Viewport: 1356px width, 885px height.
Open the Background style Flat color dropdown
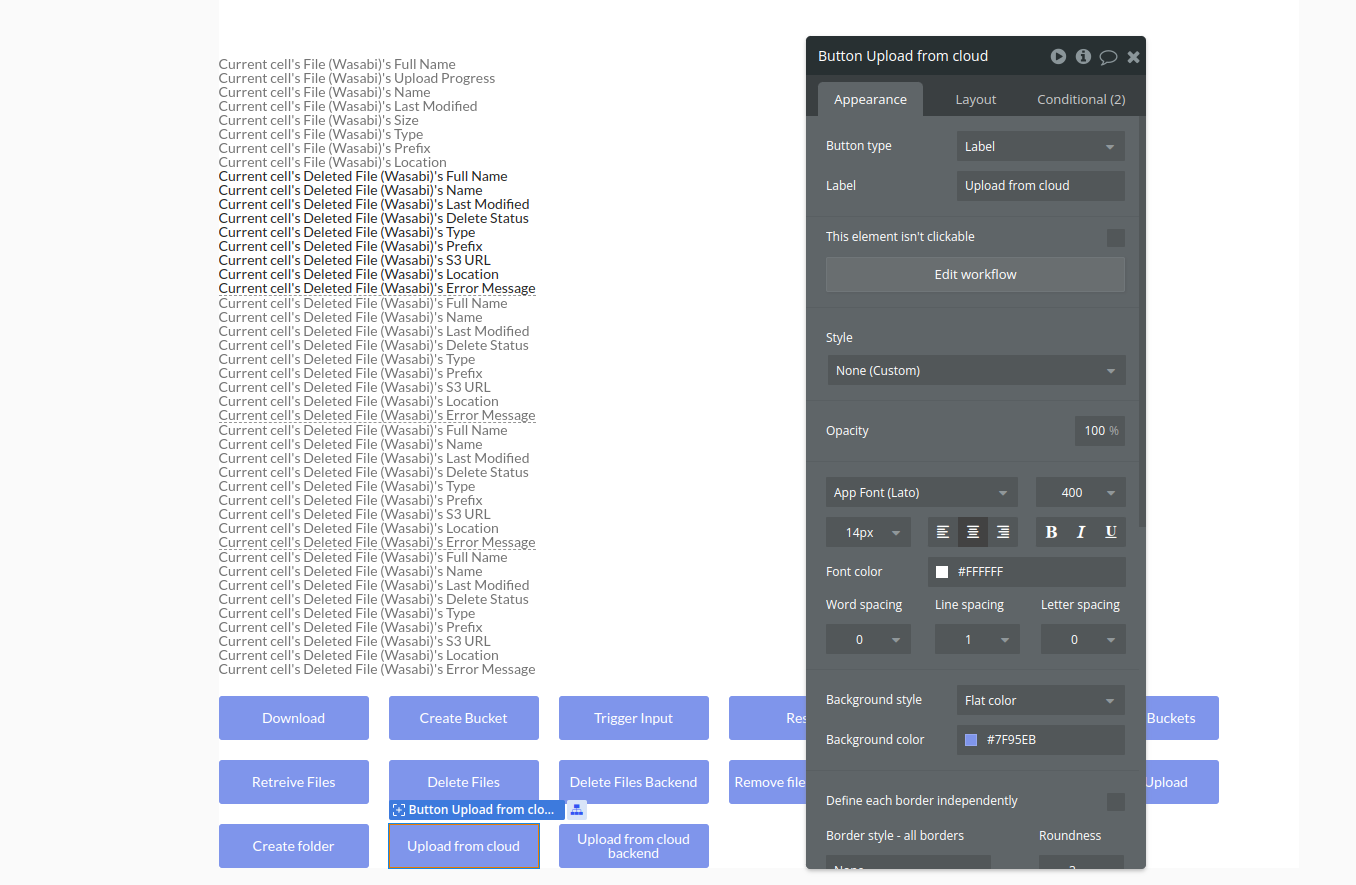point(1041,700)
